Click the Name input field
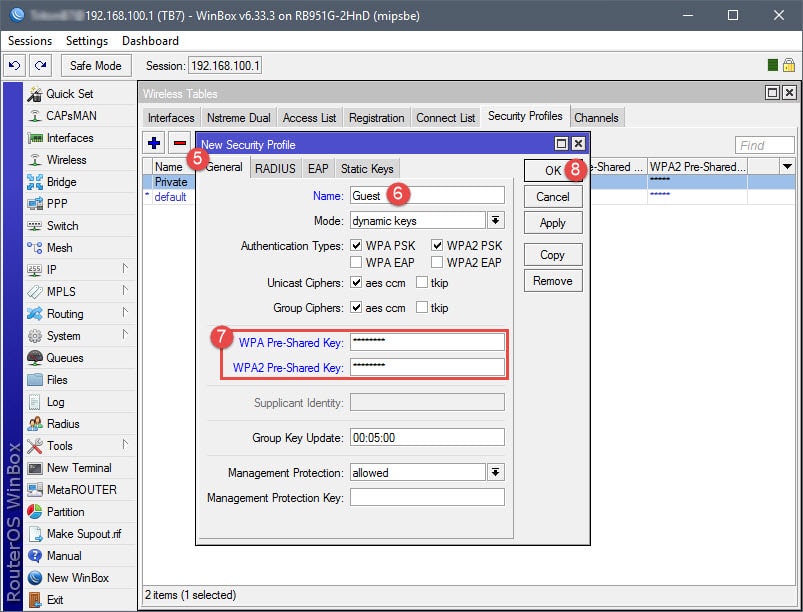The height and width of the screenshot is (612, 803). [x=427, y=196]
